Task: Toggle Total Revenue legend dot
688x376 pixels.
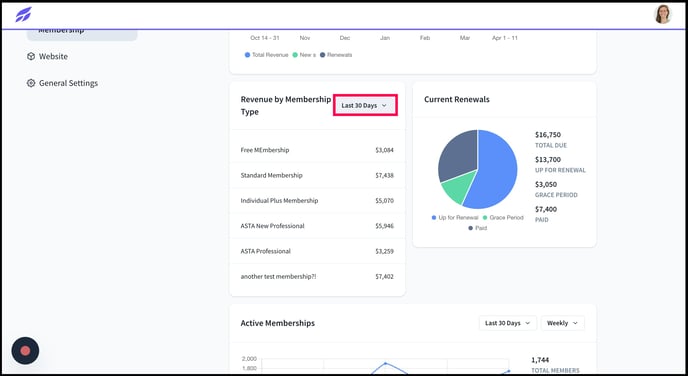Action: click(247, 55)
